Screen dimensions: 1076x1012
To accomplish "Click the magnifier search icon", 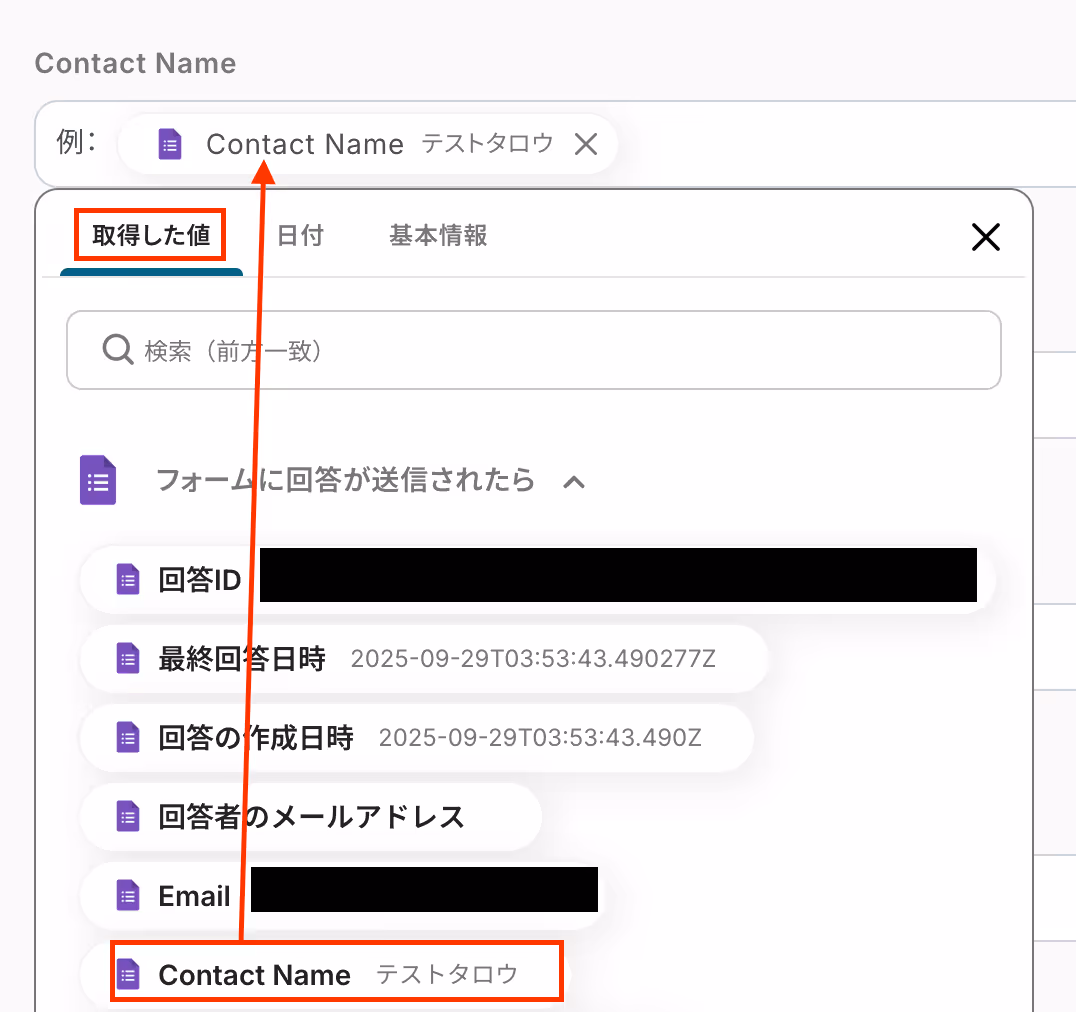I will [117, 349].
